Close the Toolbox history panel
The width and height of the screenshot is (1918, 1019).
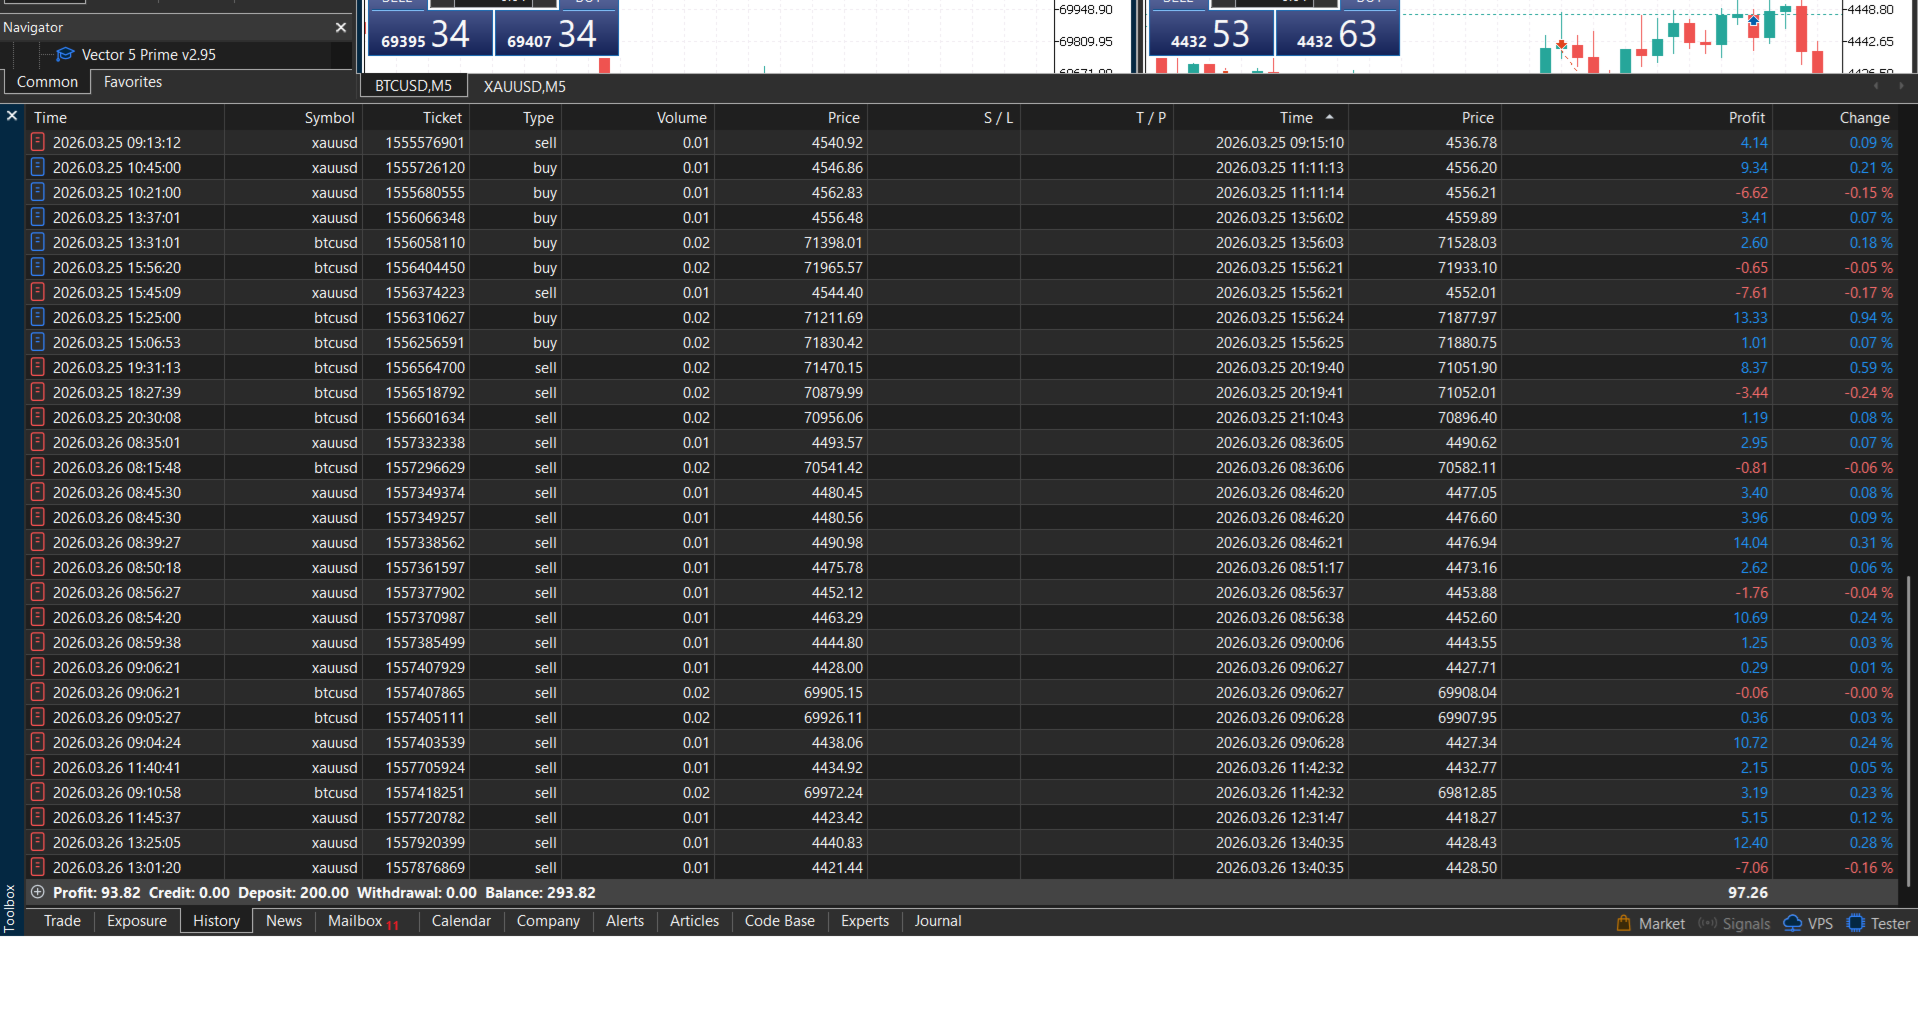(12, 116)
